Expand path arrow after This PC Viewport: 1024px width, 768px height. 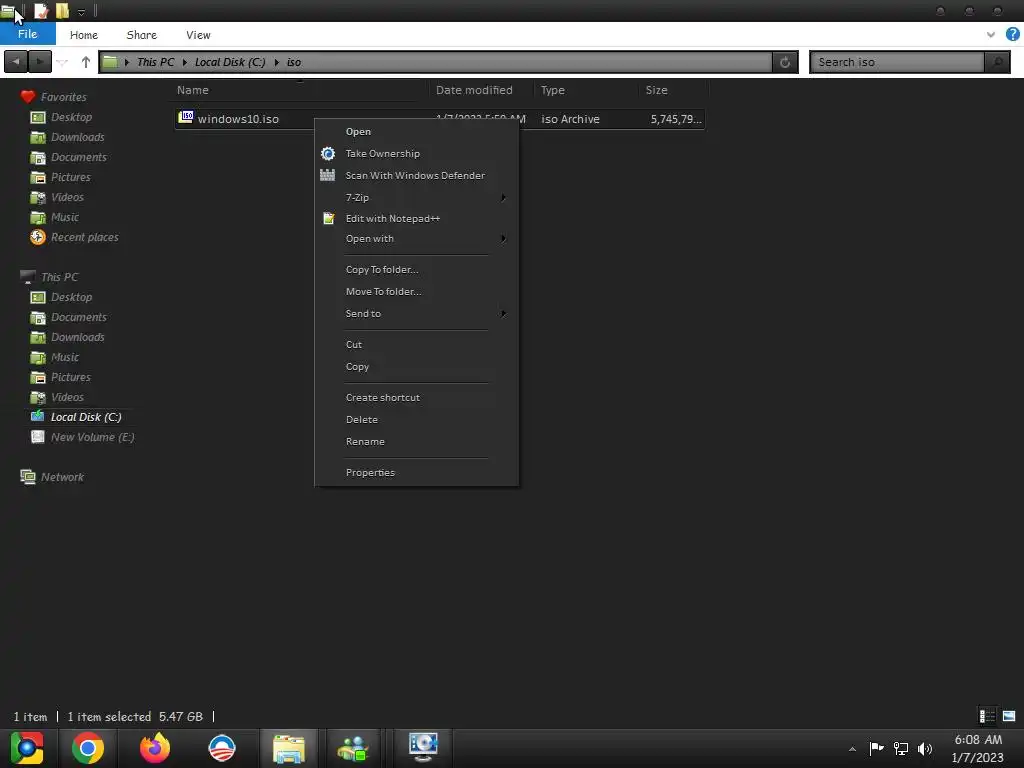(x=185, y=62)
